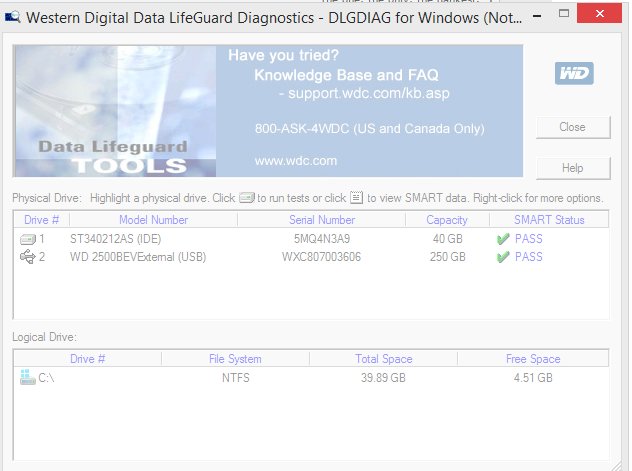Sort by SMART Status column header

[549, 220]
